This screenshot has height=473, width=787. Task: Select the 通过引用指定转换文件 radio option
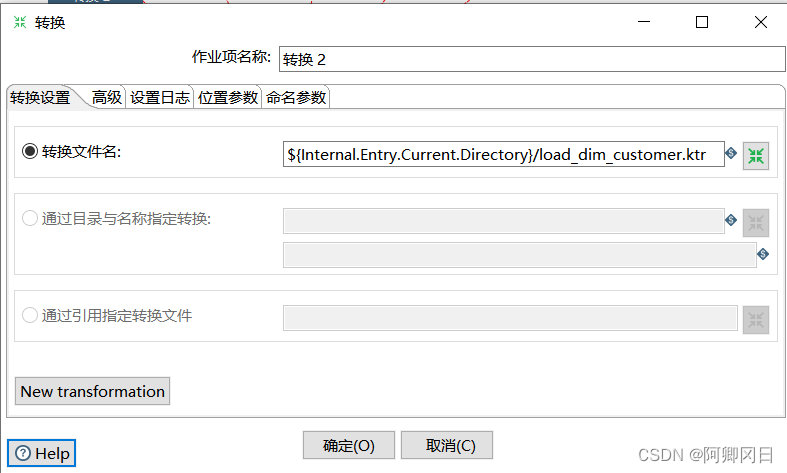(x=30, y=316)
